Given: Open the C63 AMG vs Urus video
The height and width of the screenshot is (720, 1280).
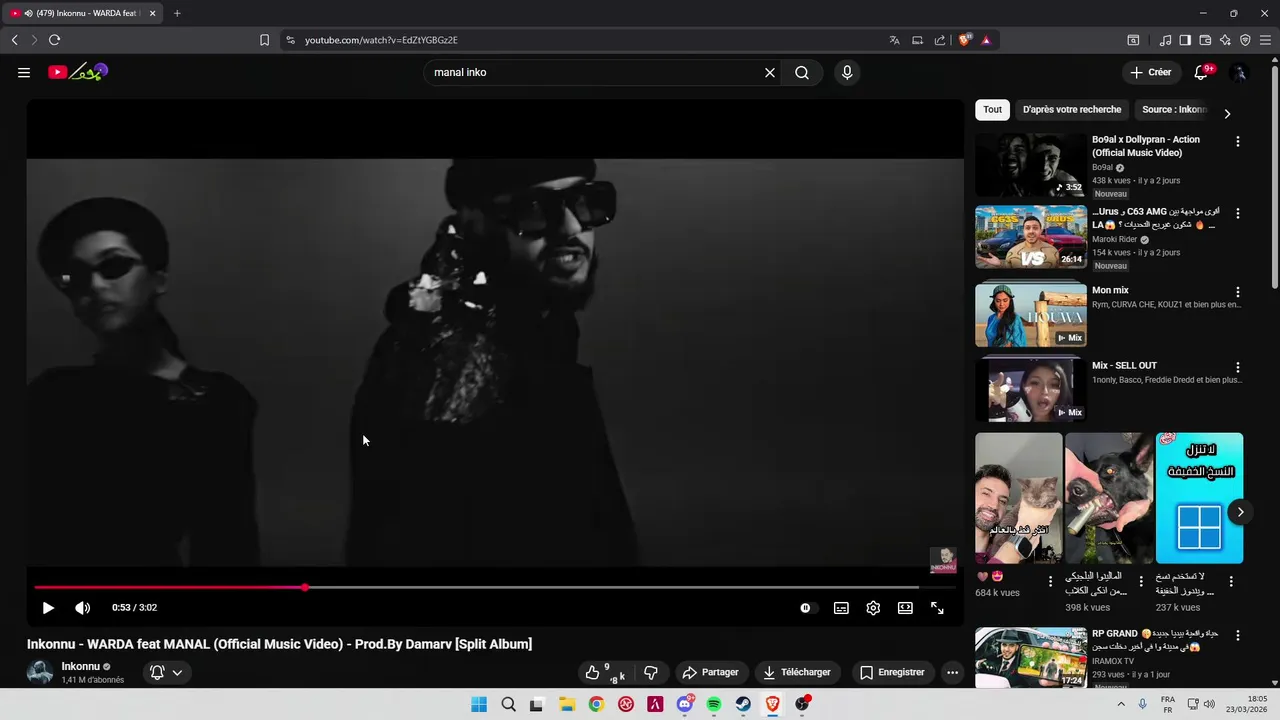Looking at the screenshot, I should click(x=1031, y=237).
